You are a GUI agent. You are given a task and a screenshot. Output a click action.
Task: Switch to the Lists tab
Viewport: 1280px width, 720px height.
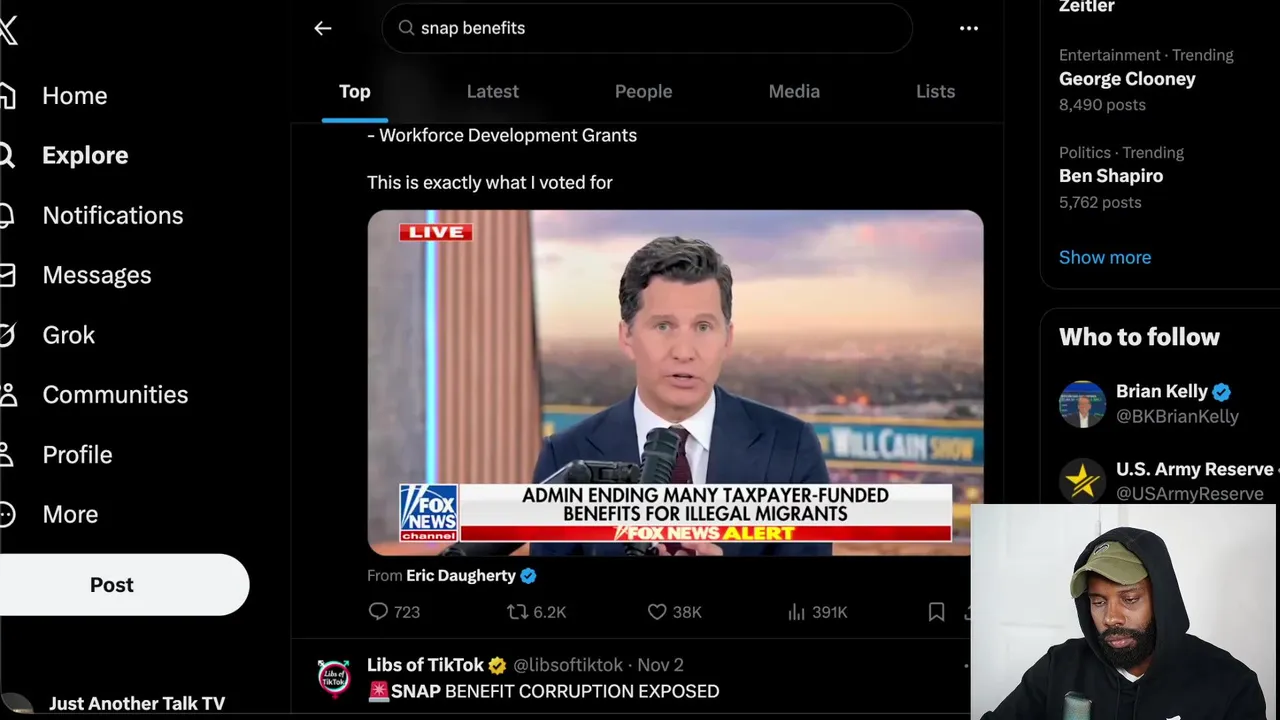pyautogui.click(x=935, y=92)
